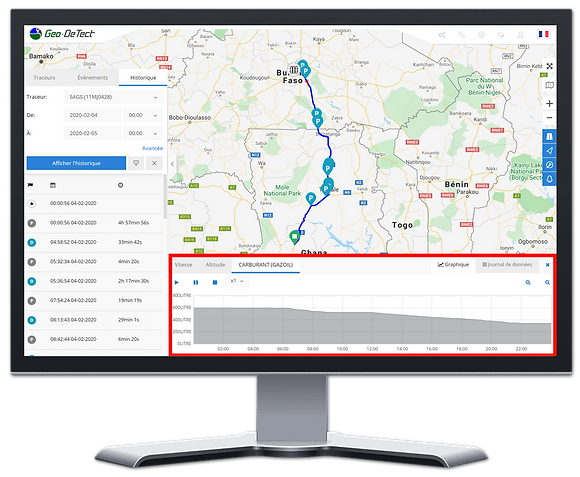Click the À date field 2020-02-05
580x477 pixels.
click(x=92, y=133)
